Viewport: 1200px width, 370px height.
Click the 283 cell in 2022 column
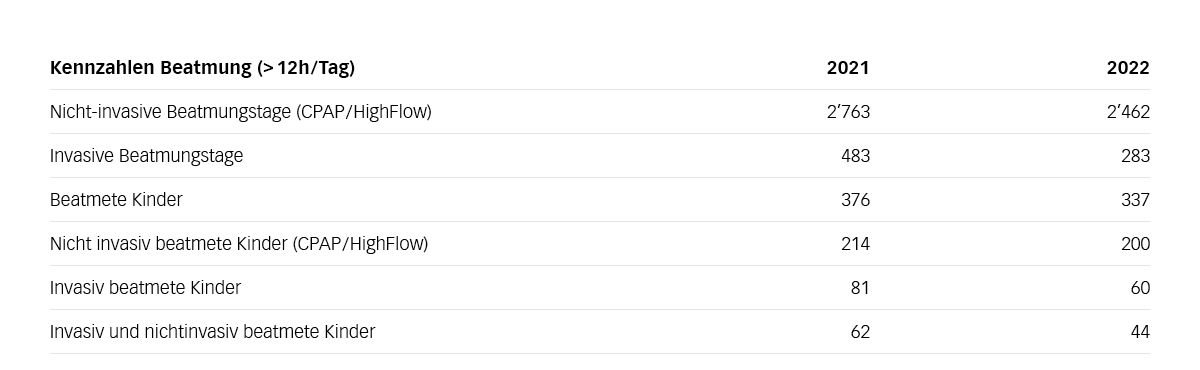click(x=1135, y=156)
